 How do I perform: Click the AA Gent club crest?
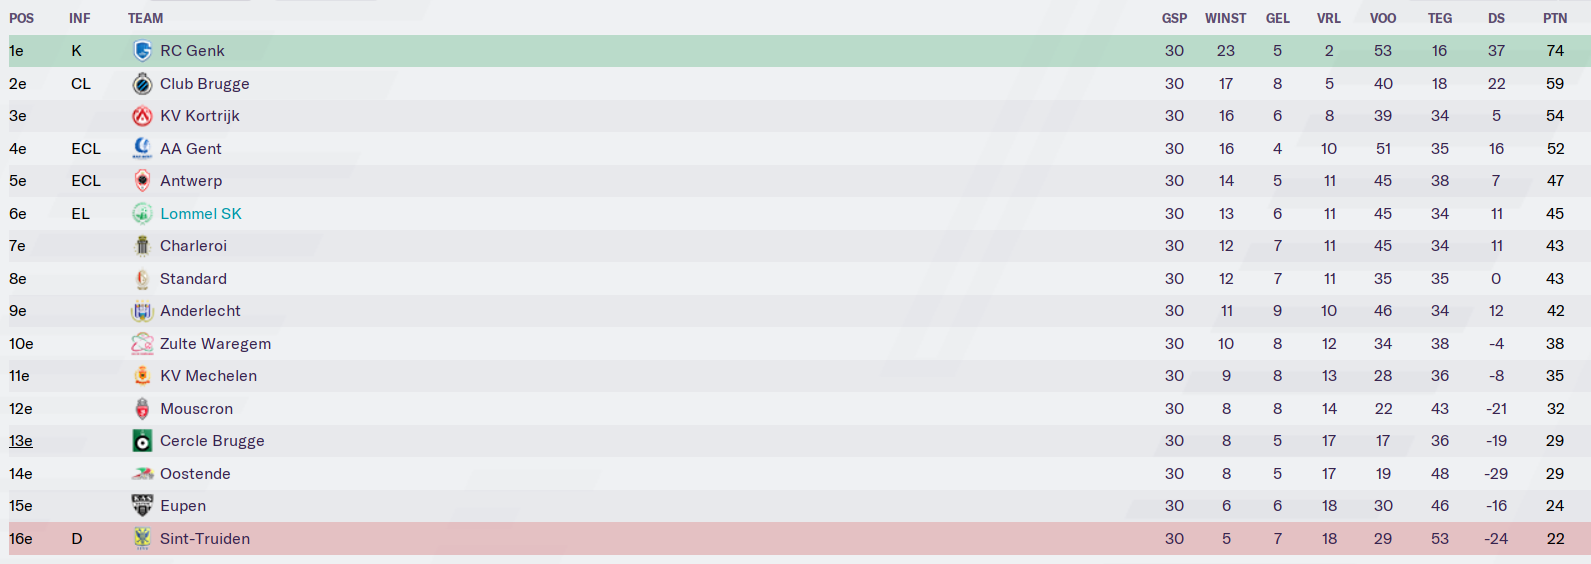click(142, 149)
